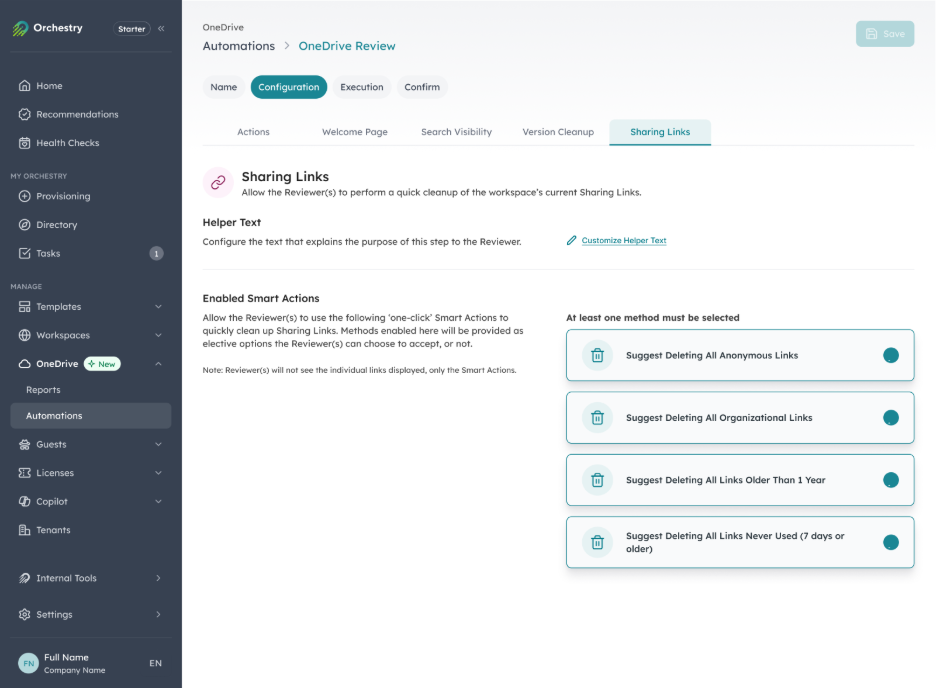Viewport: 936px width, 688px height.
Task: Click the Recommendations badge icon
Action: coord(24,114)
